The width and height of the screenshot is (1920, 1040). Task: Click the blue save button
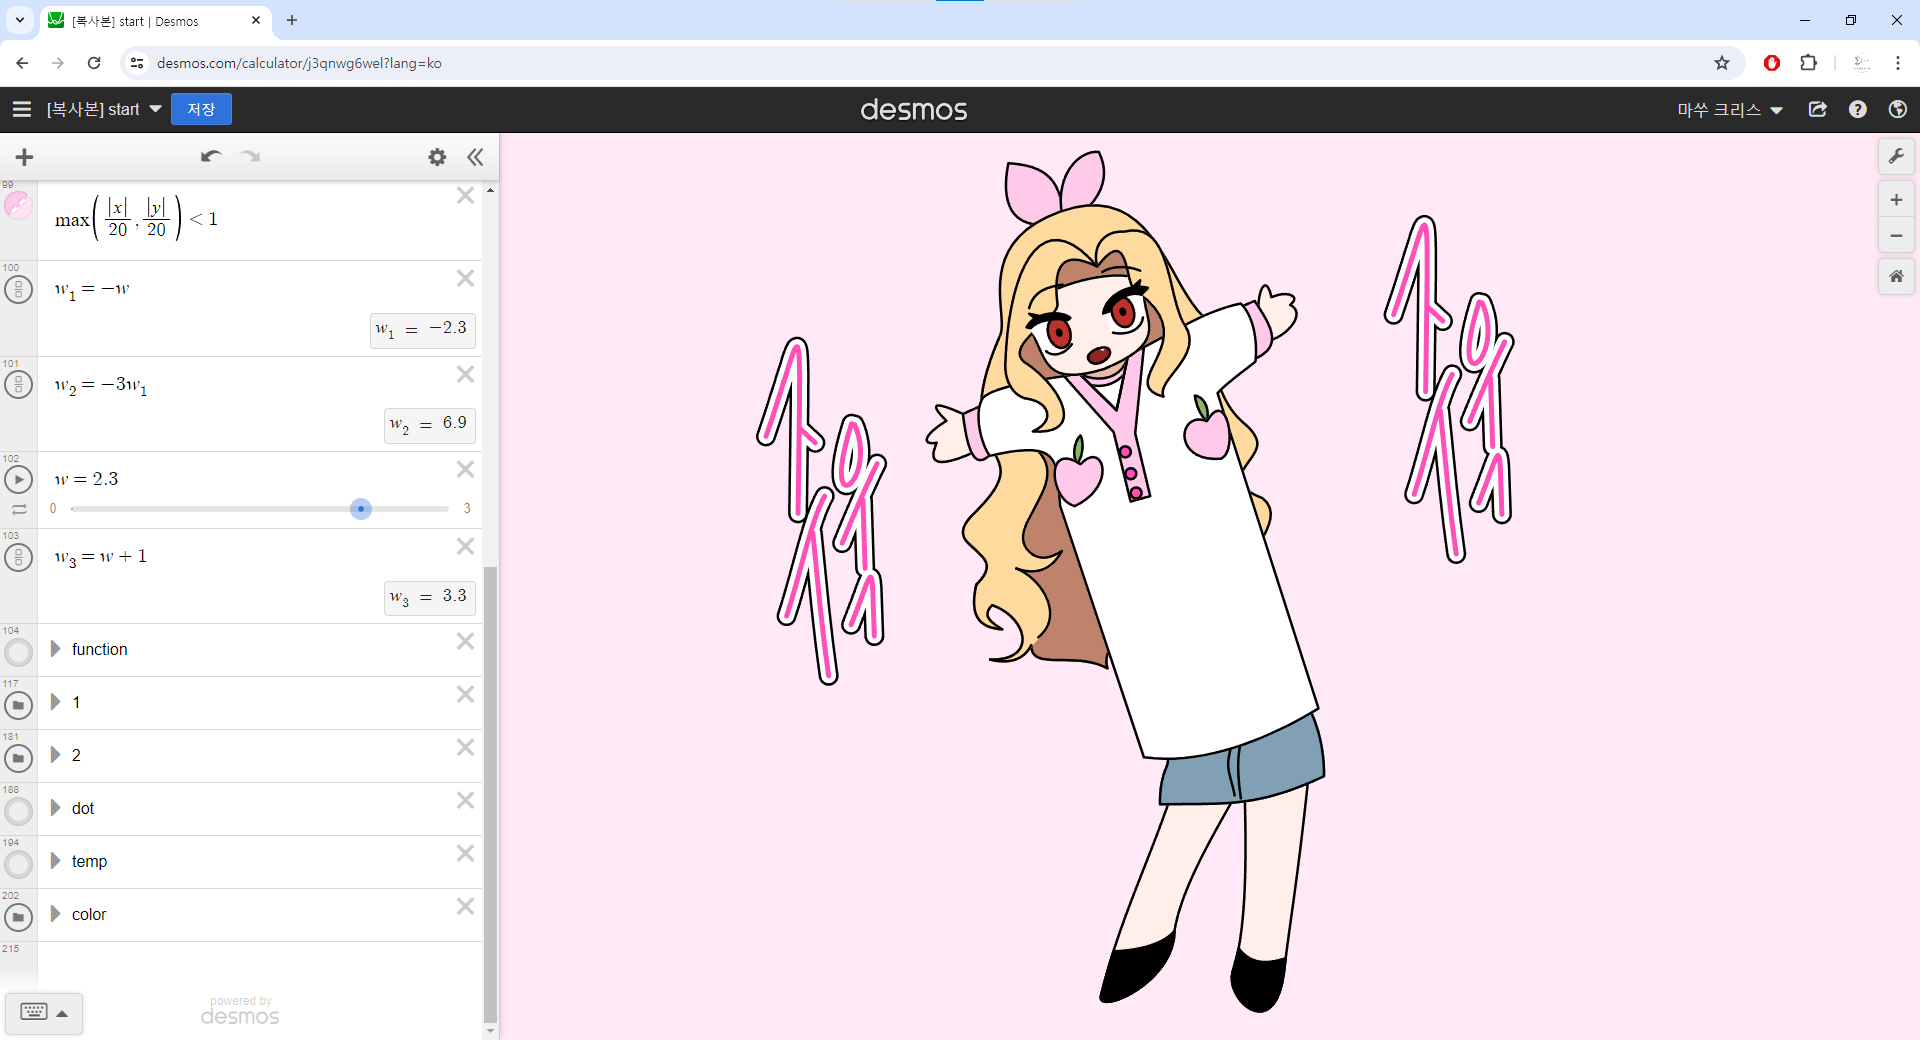pos(201,110)
